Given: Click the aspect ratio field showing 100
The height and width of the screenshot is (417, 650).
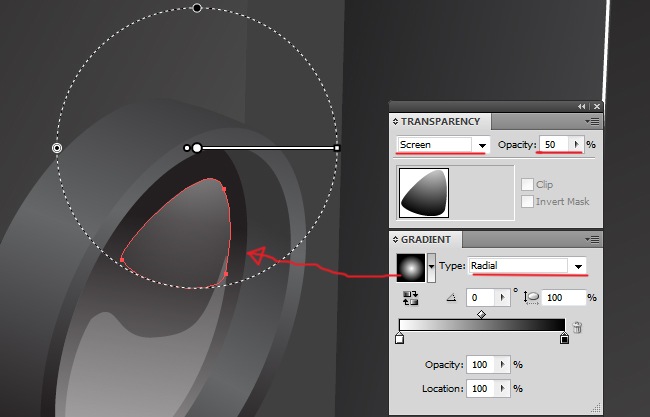Looking at the screenshot, I should (x=563, y=298).
